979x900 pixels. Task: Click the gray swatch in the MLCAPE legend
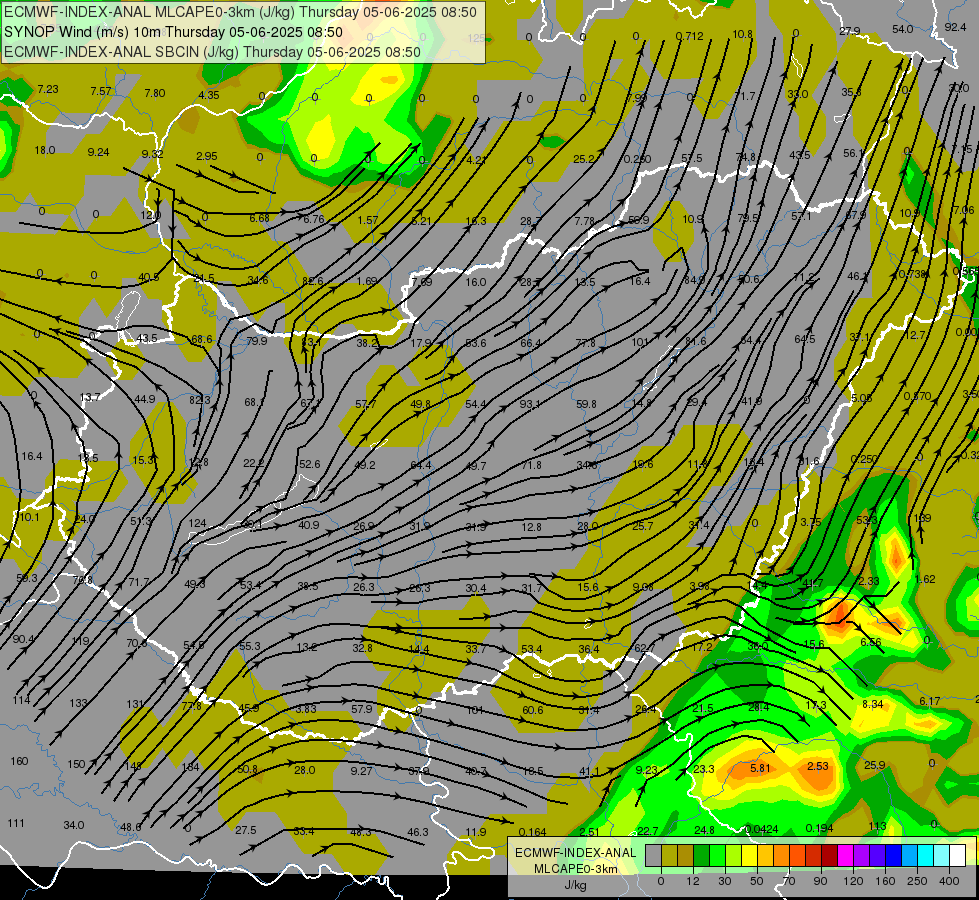pos(654,855)
